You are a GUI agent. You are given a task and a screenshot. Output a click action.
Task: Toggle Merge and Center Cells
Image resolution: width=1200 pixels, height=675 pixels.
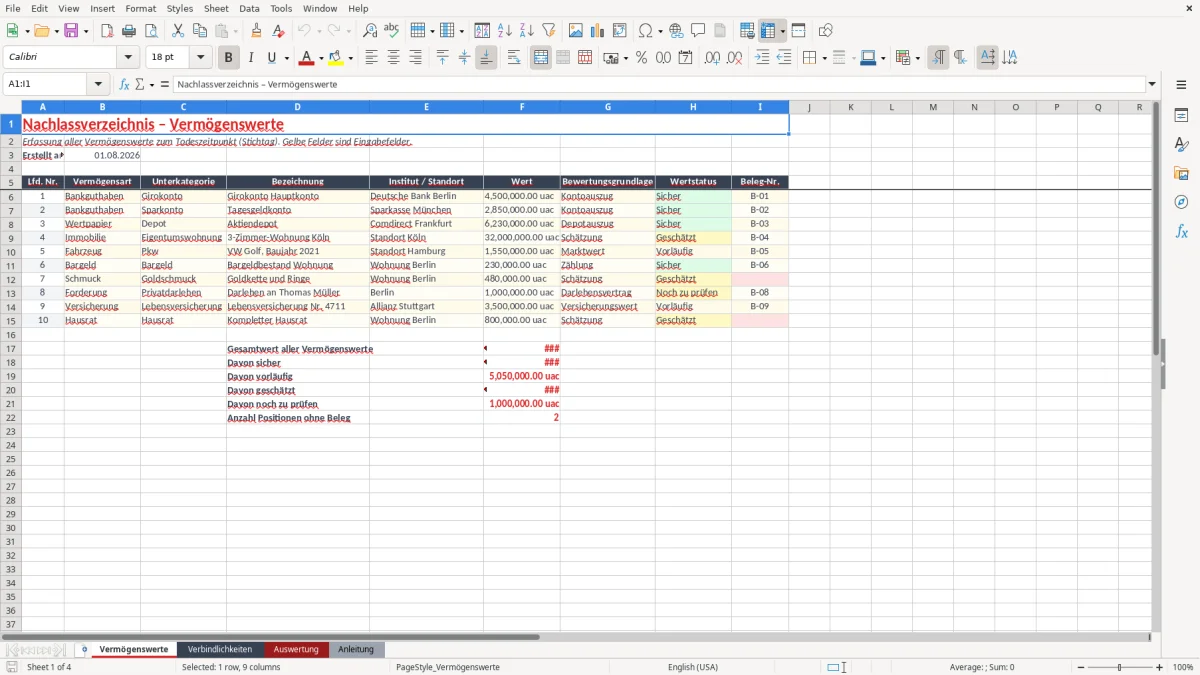[541, 58]
